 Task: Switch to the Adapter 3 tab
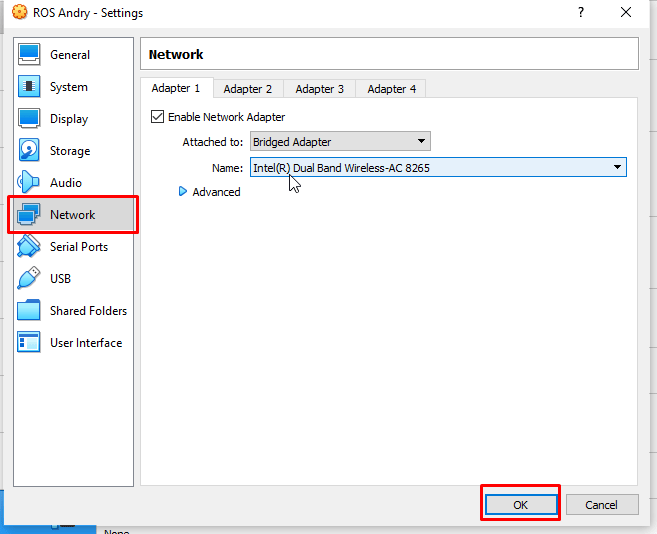coord(319,89)
